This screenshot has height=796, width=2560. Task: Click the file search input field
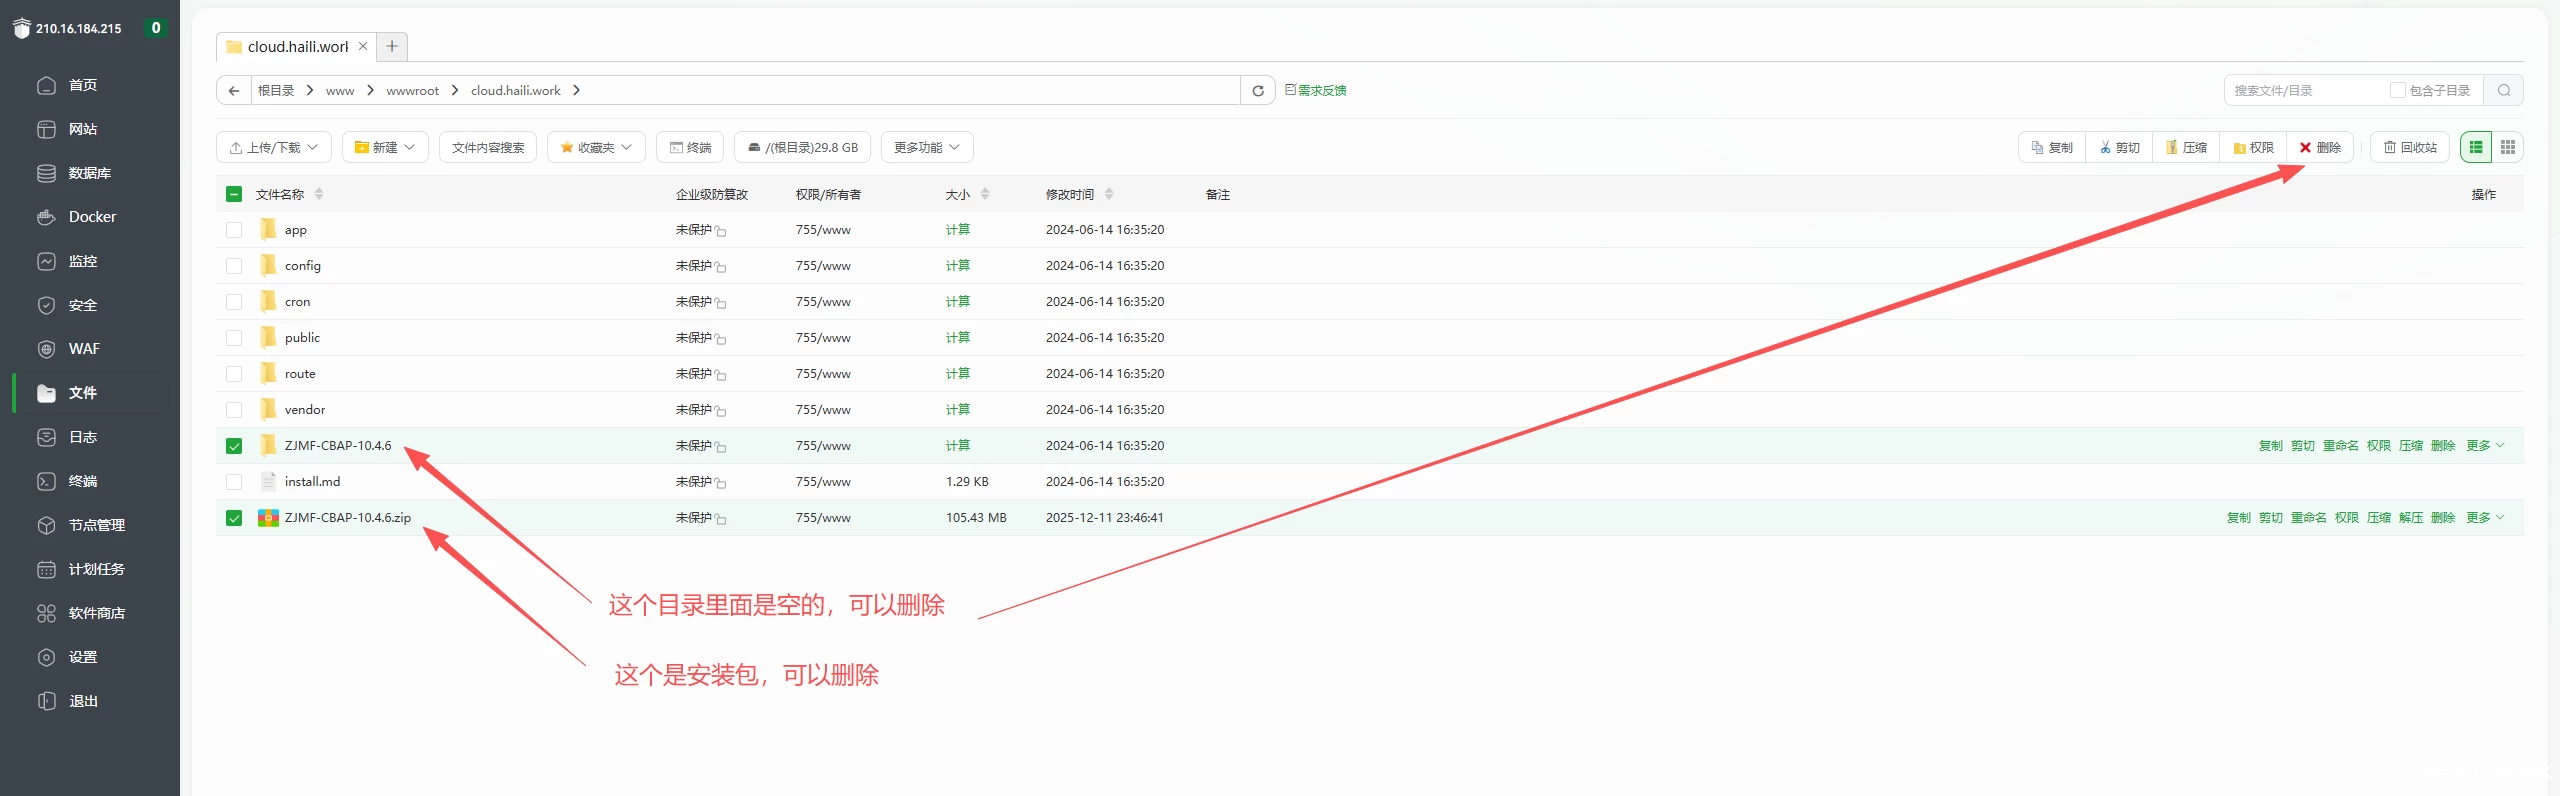2300,91
